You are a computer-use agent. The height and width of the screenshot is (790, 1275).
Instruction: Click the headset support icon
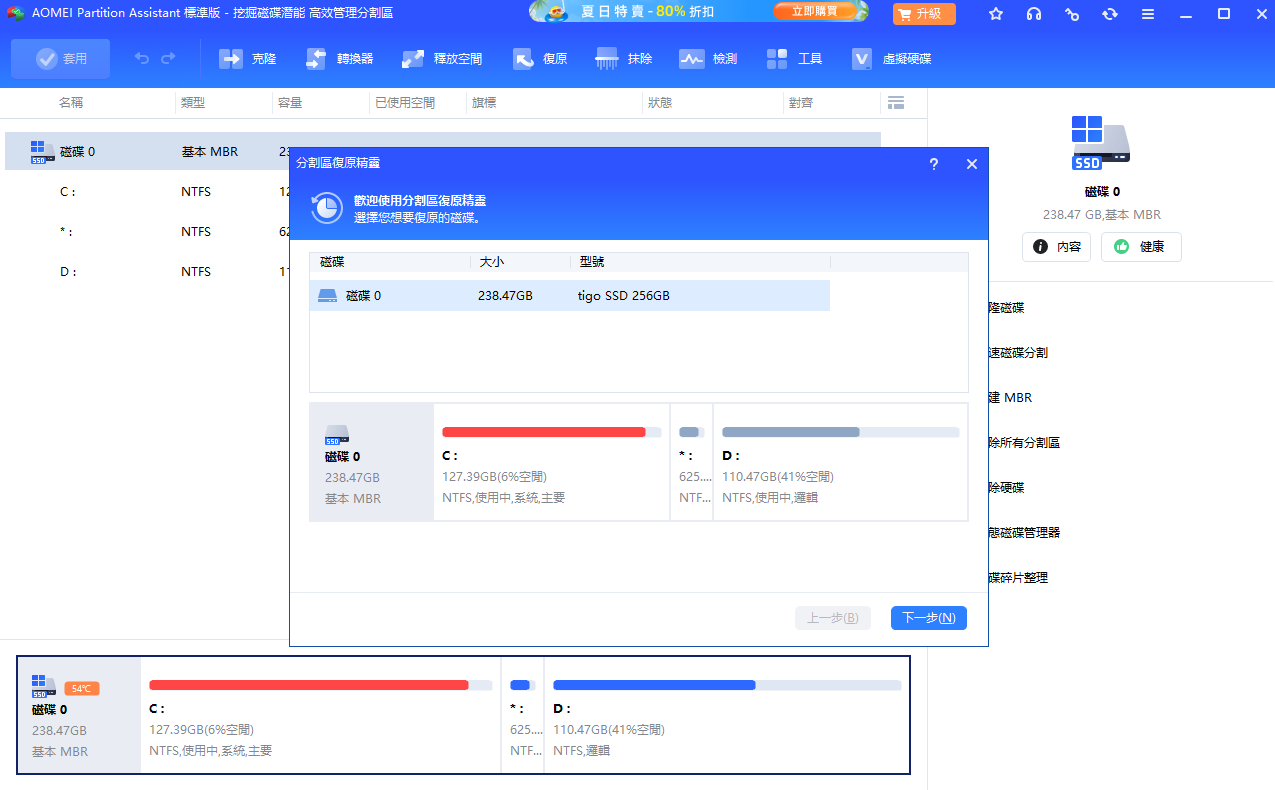[x=1034, y=14]
